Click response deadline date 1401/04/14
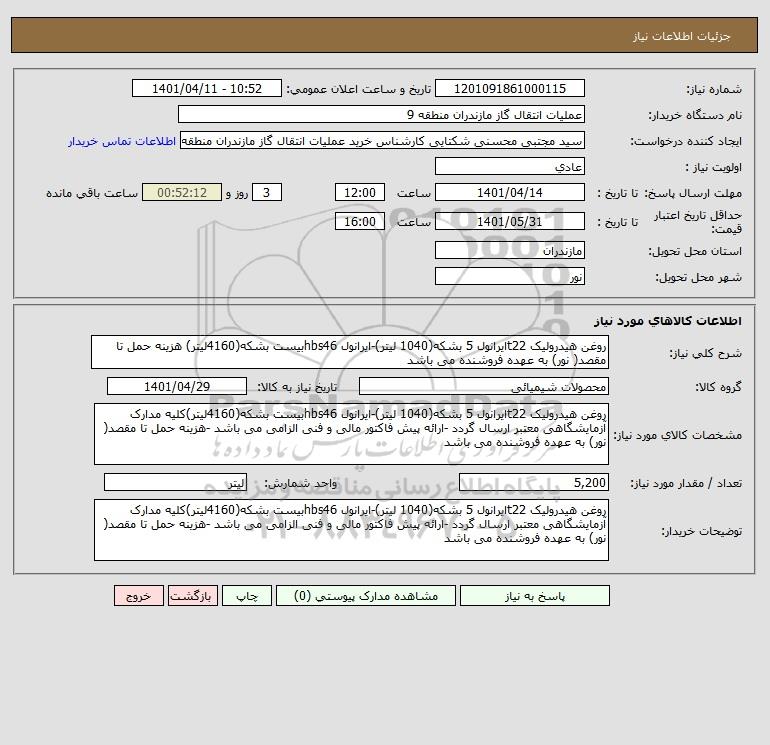Image resolution: width=770 pixels, height=745 pixels. [x=510, y=193]
